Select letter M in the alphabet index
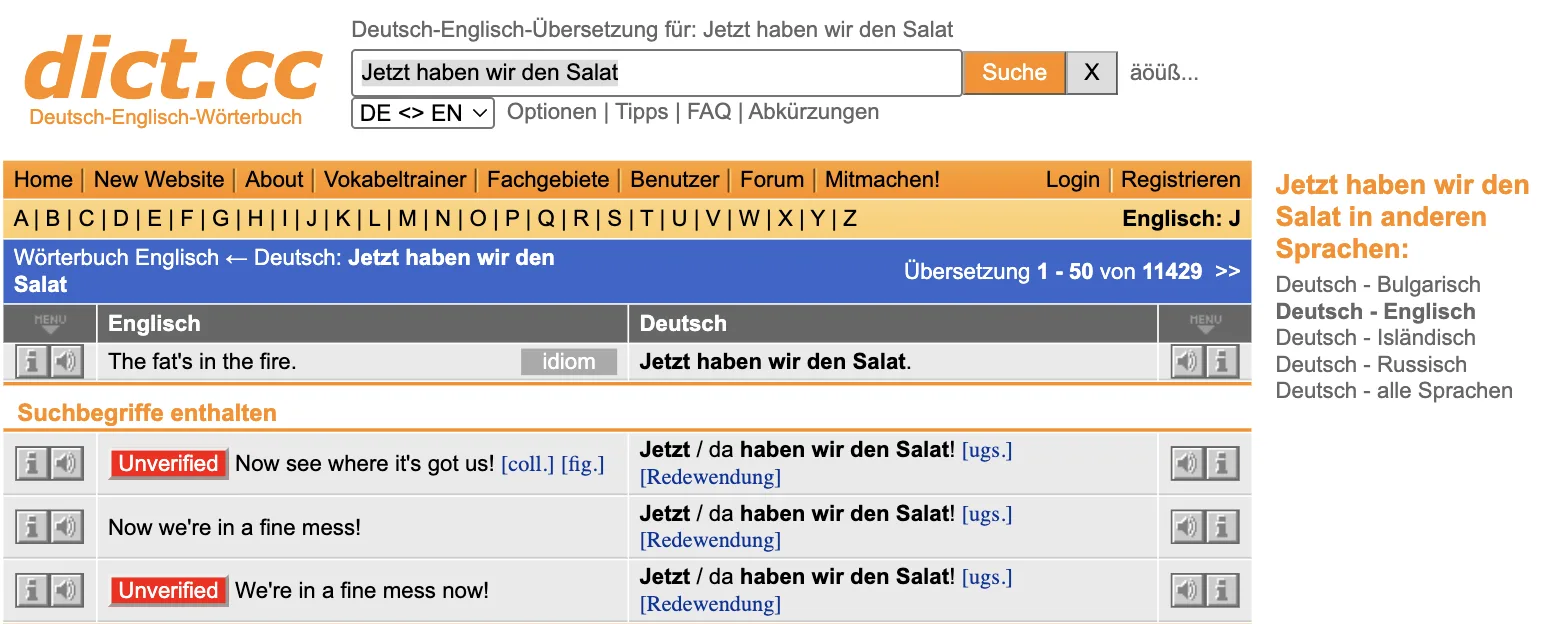 tap(407, 218)
